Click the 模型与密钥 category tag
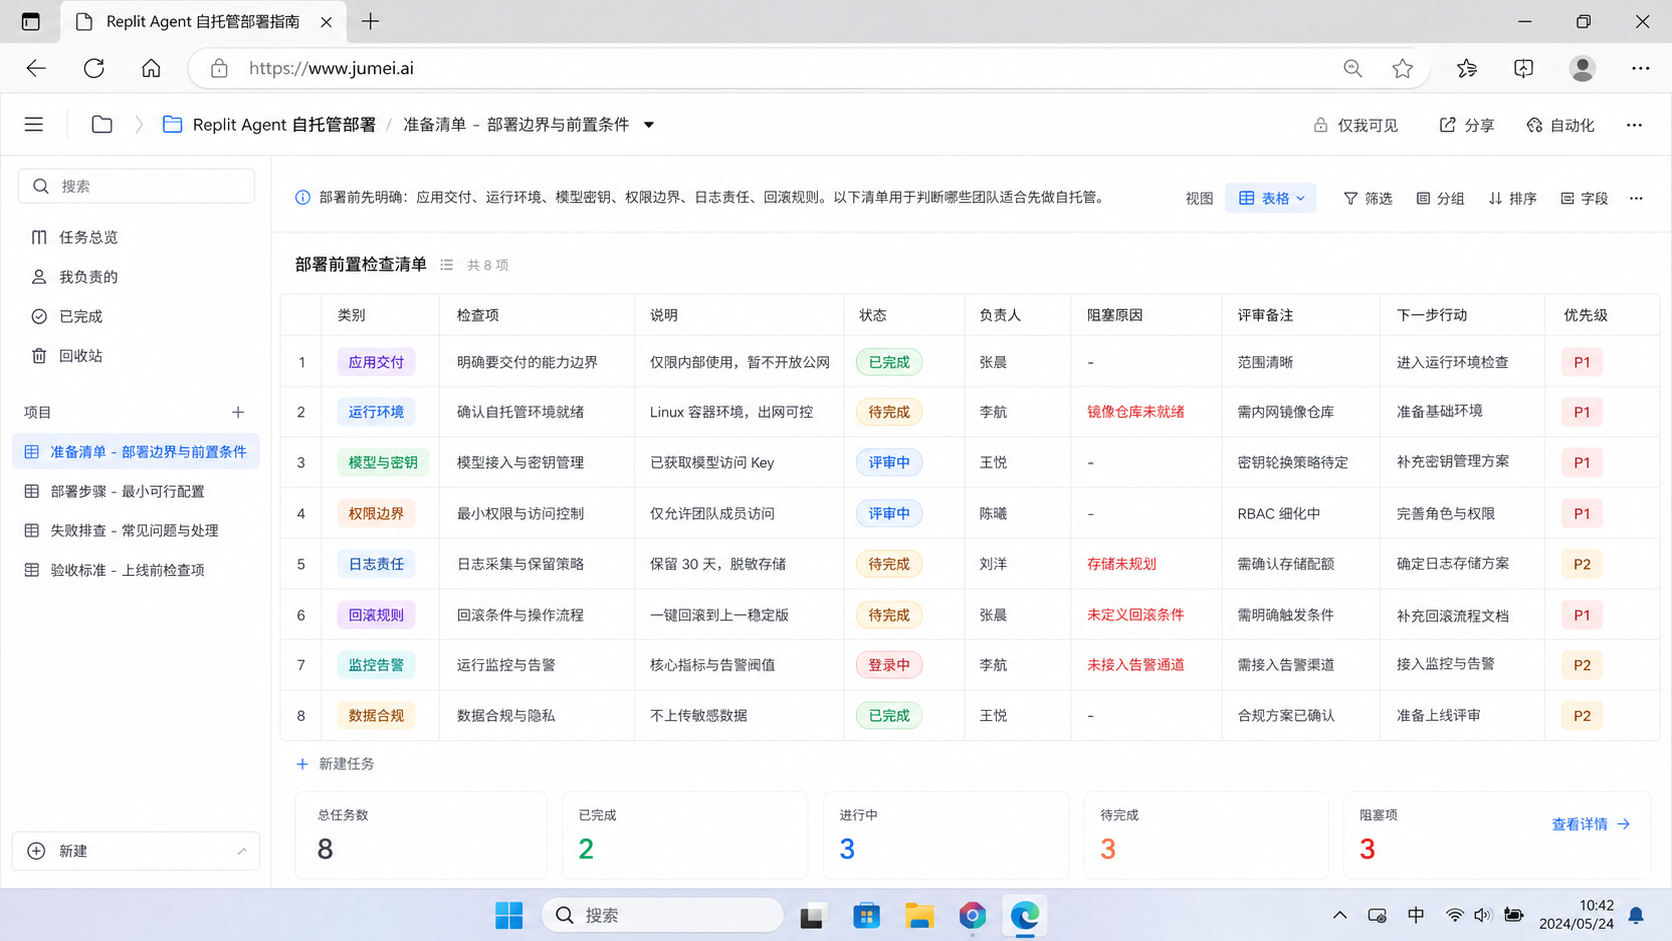Viewport: 1672px width, 941px height. tap(383, 463)
